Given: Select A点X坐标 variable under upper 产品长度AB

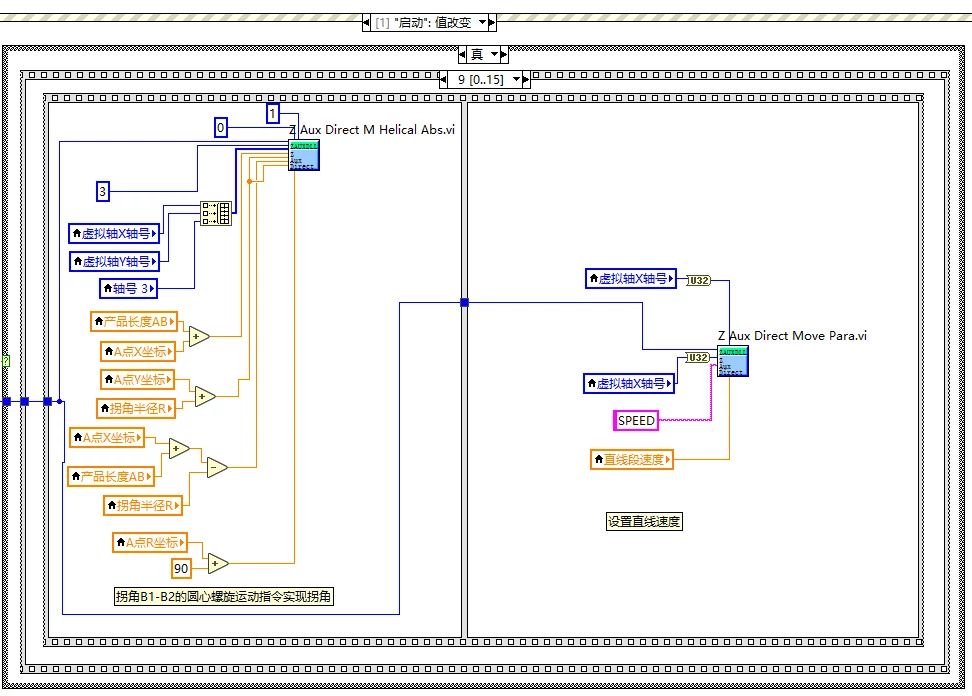Looking at the screenshot, I should [x=138, y=351].
